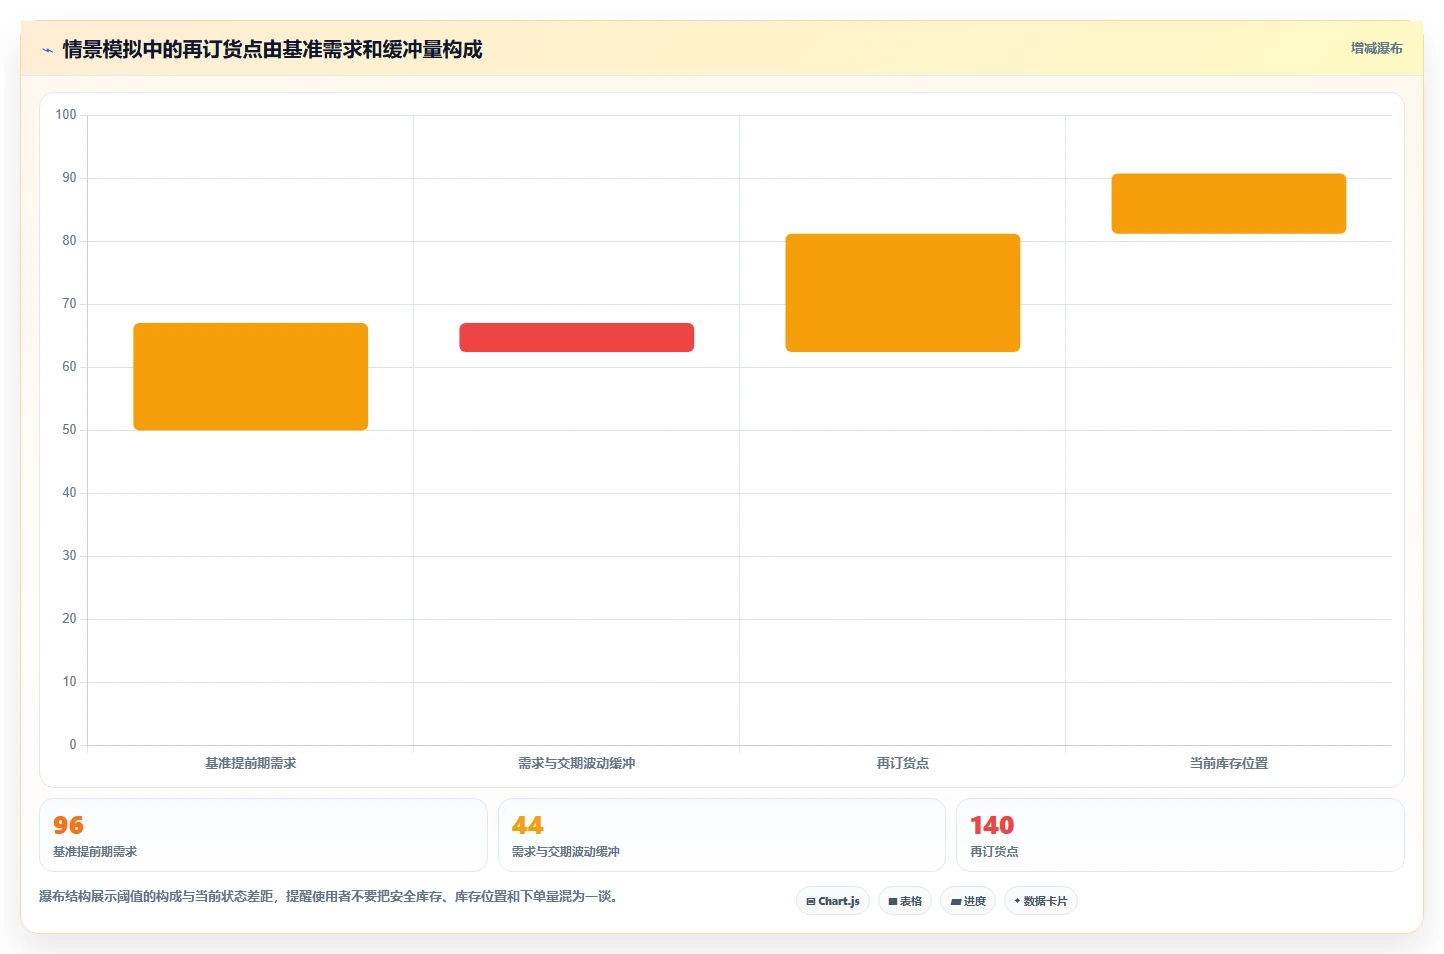This screenshot has width=1444, height=954.
Task: Select the Chart.js tag chip
Action: (x=833, y=901)
